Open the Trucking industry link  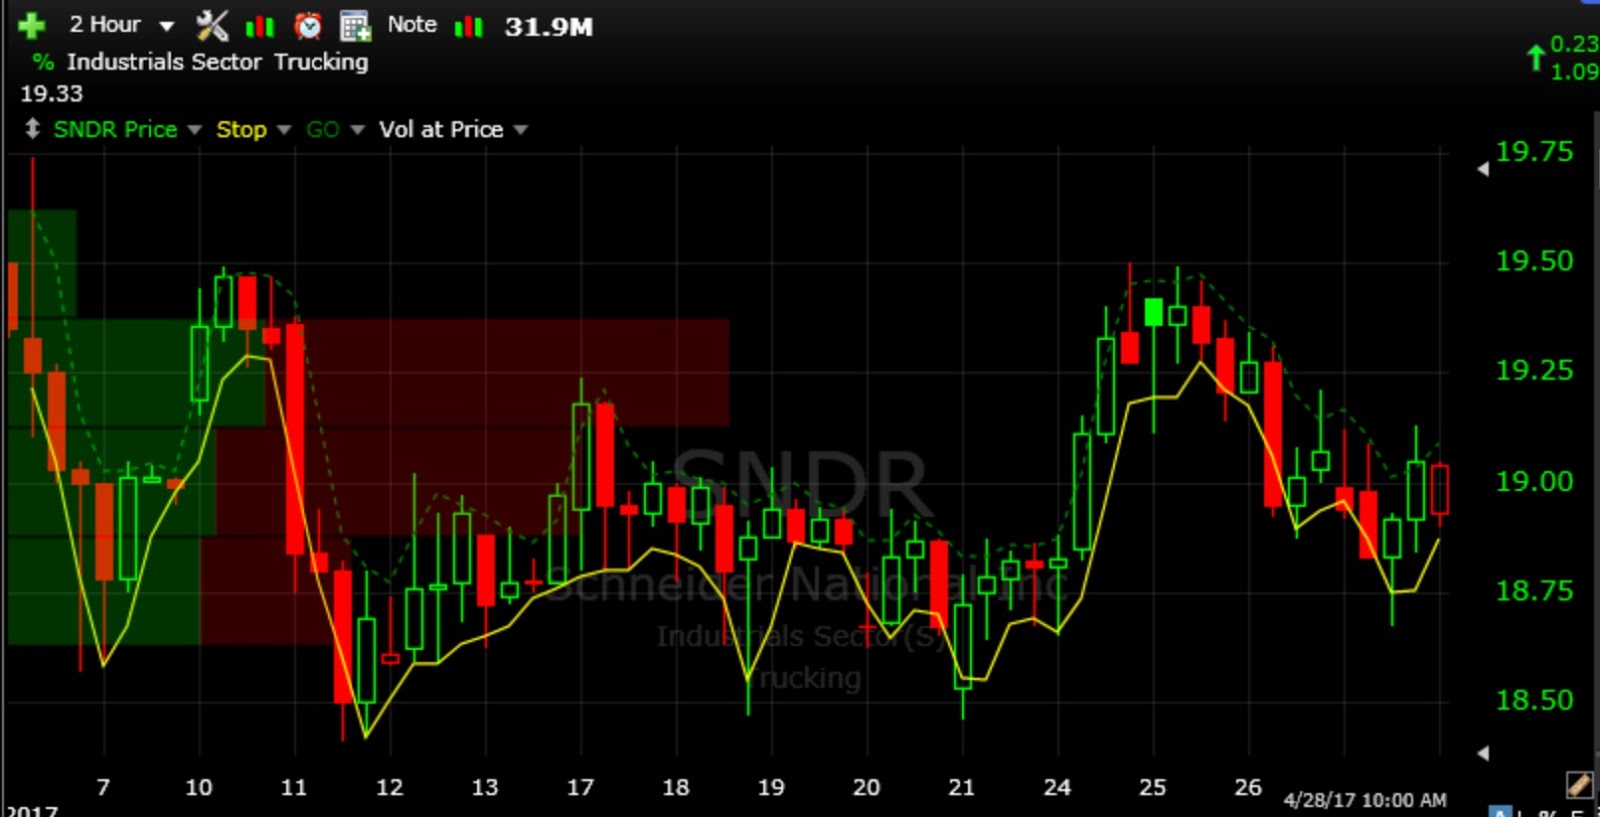[321, 62]
